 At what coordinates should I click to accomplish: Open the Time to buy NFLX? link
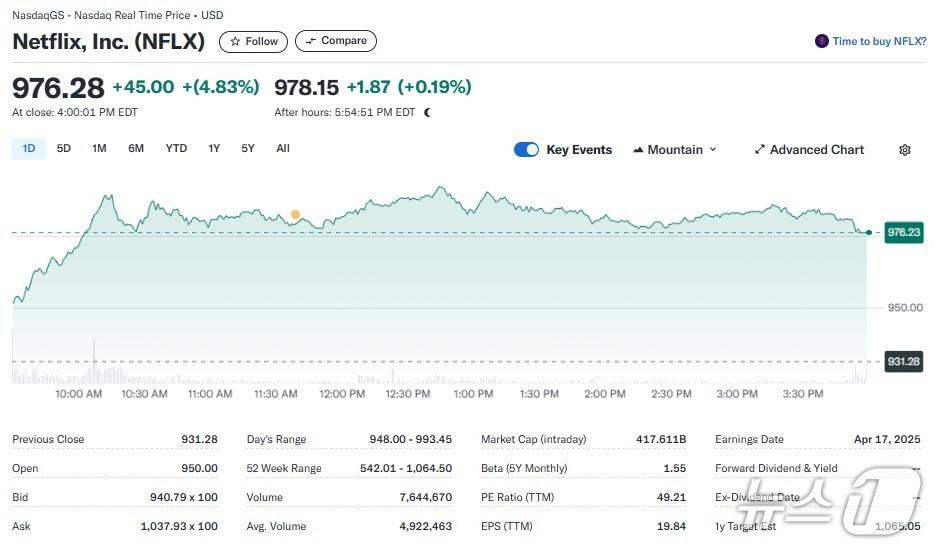pos(878,41)
